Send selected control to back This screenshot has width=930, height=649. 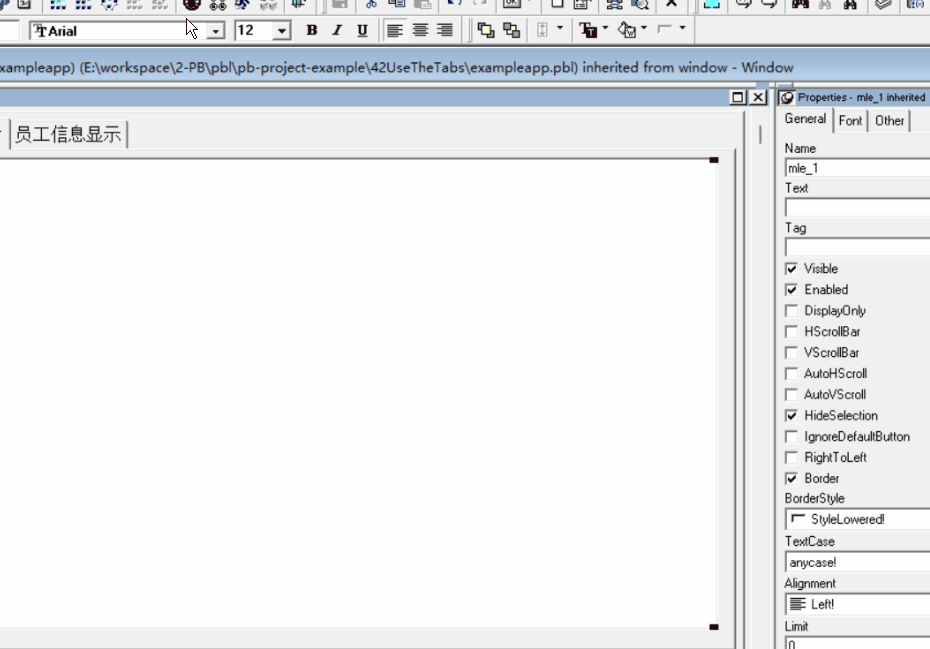click(x=511, y=30)
